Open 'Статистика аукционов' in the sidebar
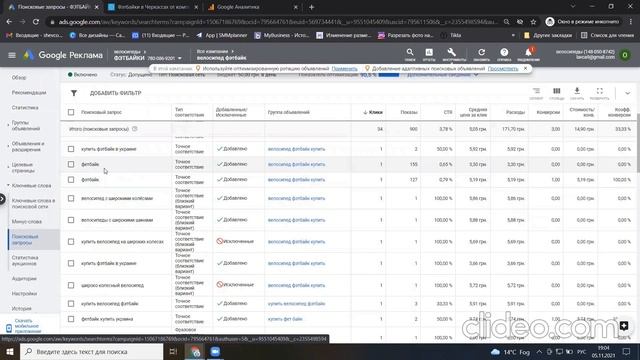Screen dimensions: 640x360 pyautogui.click(x=25, y=260)
